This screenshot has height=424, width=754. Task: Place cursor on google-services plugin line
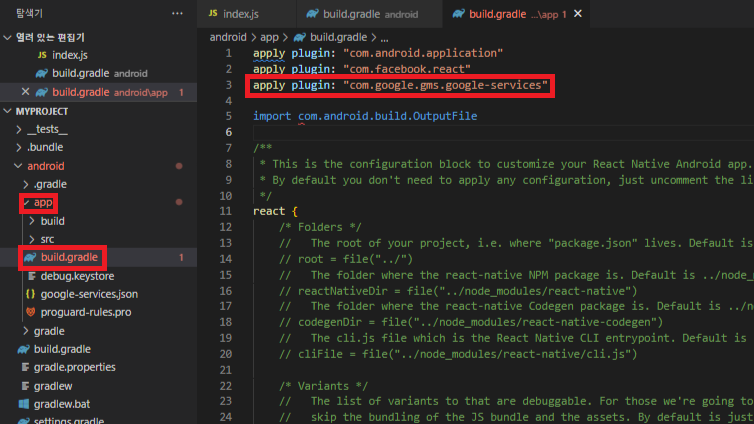(x=400, y=85)
